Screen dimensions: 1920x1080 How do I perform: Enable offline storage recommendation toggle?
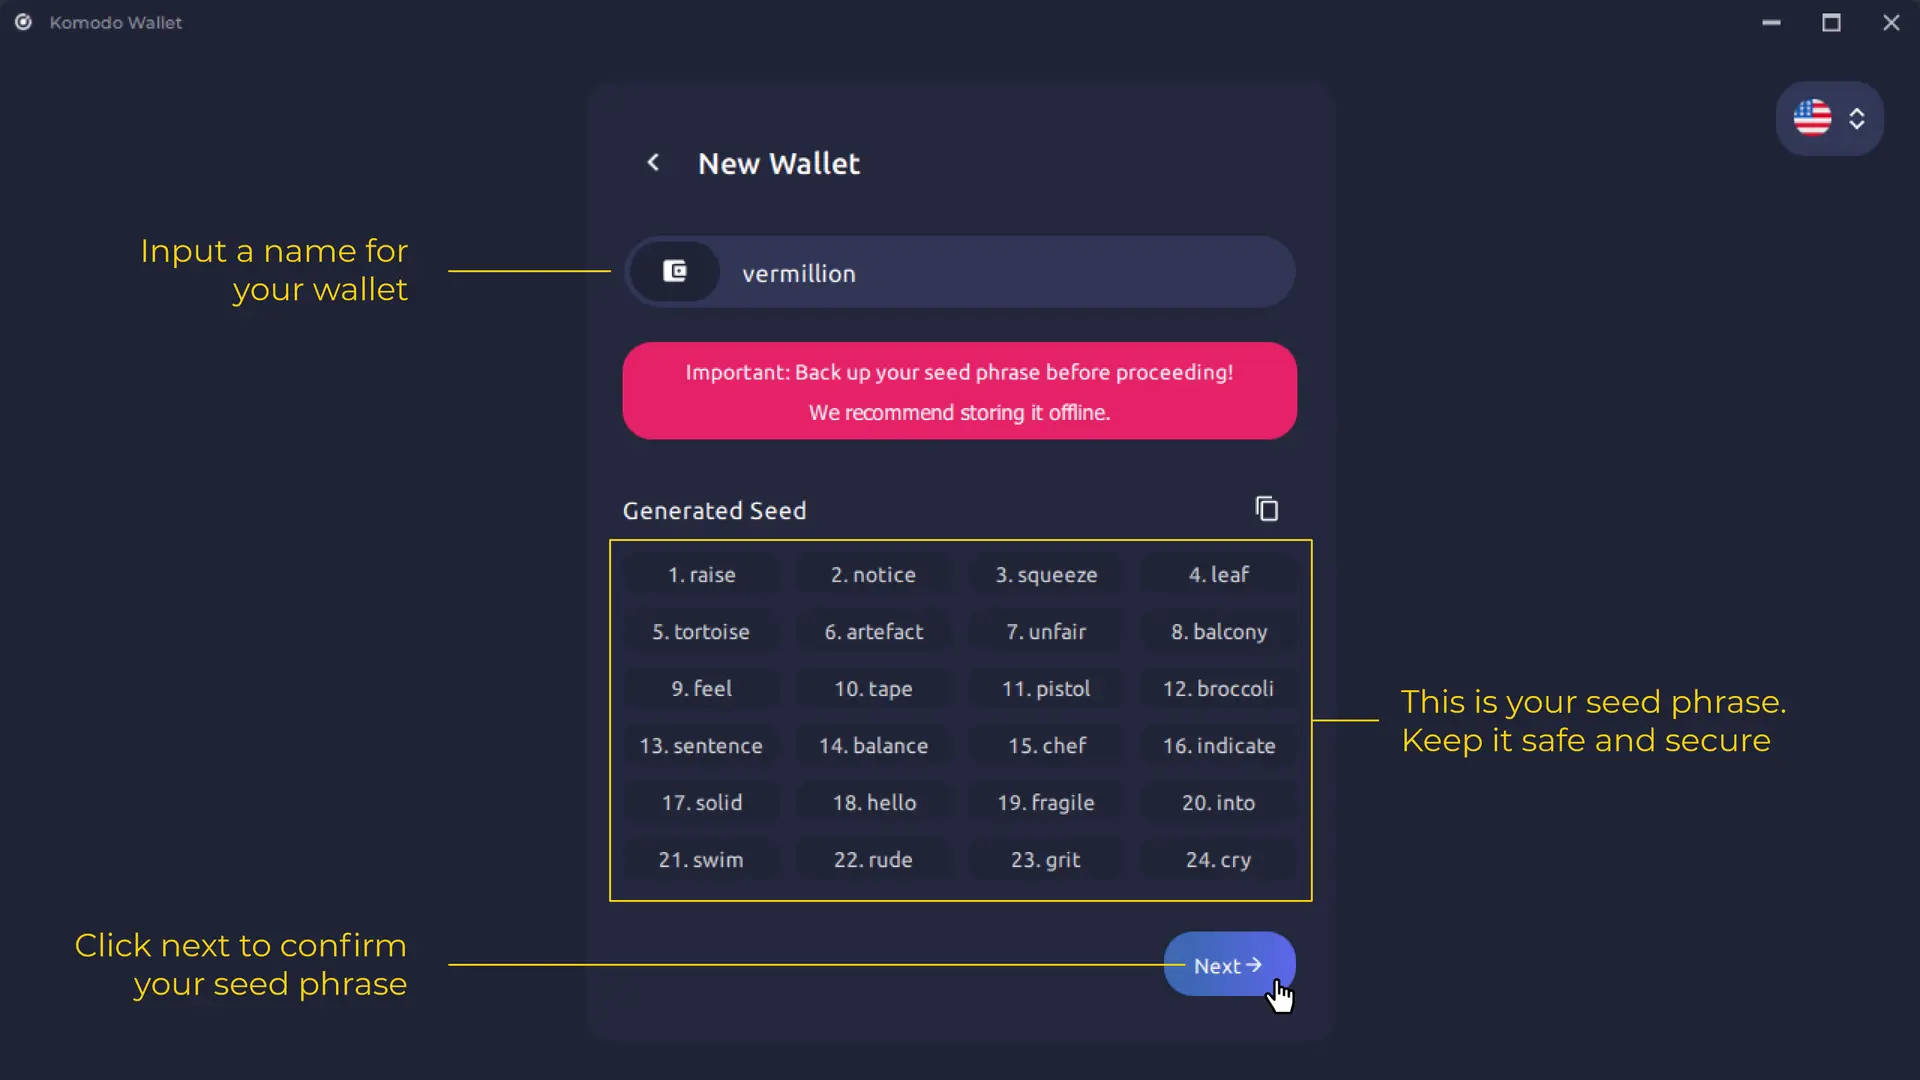pyautogui.click(x=960, y=392)
